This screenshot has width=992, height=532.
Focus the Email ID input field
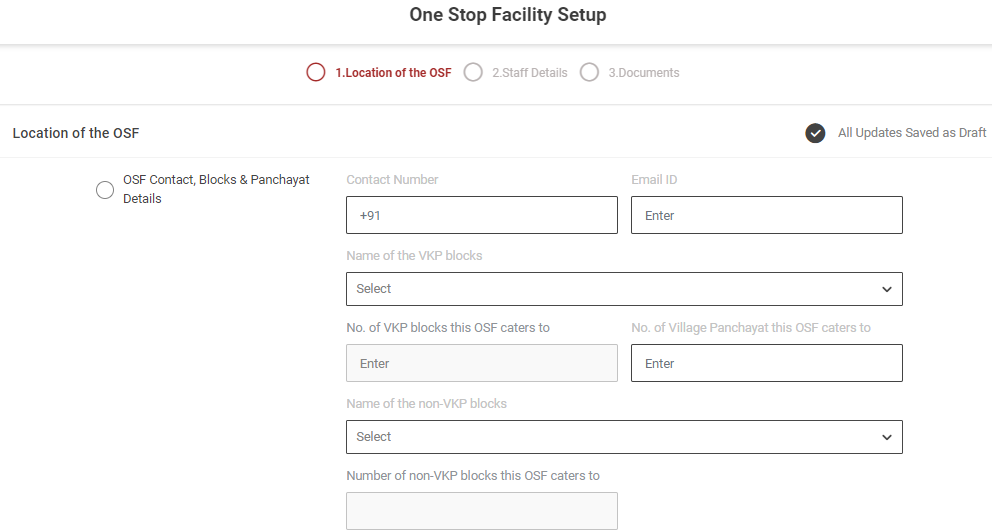[x=766, y=215]
